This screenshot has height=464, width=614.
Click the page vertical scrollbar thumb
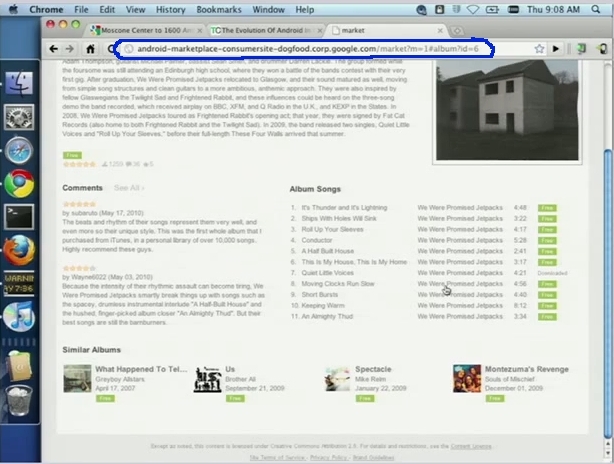(x=608, y=294)
